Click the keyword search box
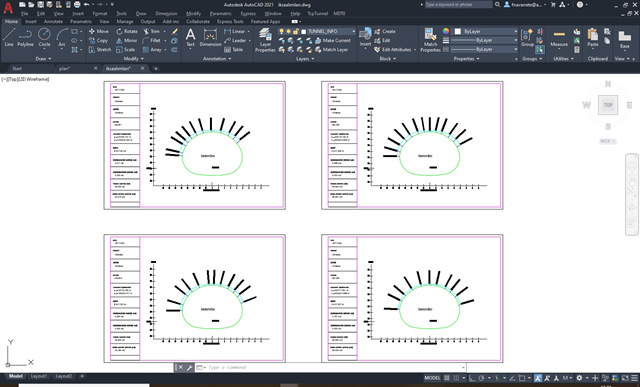Screen dimensions: 640x387 click(458, 4)
